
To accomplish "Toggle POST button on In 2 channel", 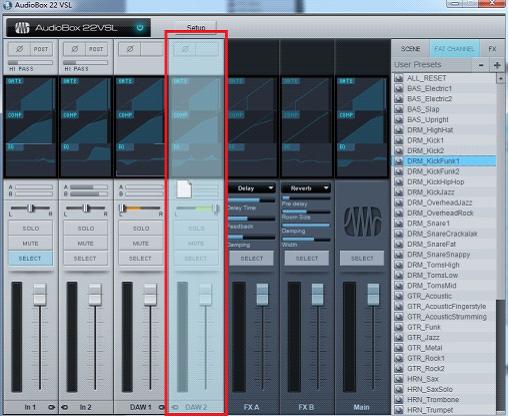I will click(97, 49).
